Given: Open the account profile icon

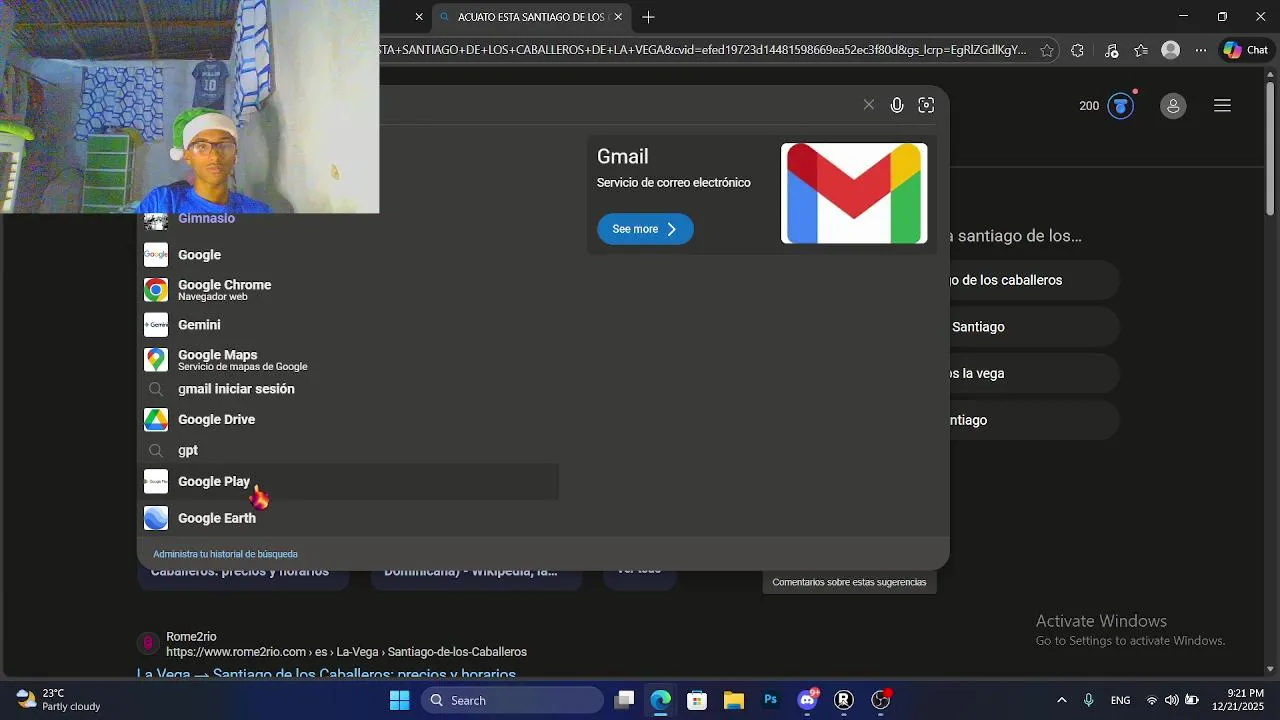Looking at the screenshot, I should 1173,105.
